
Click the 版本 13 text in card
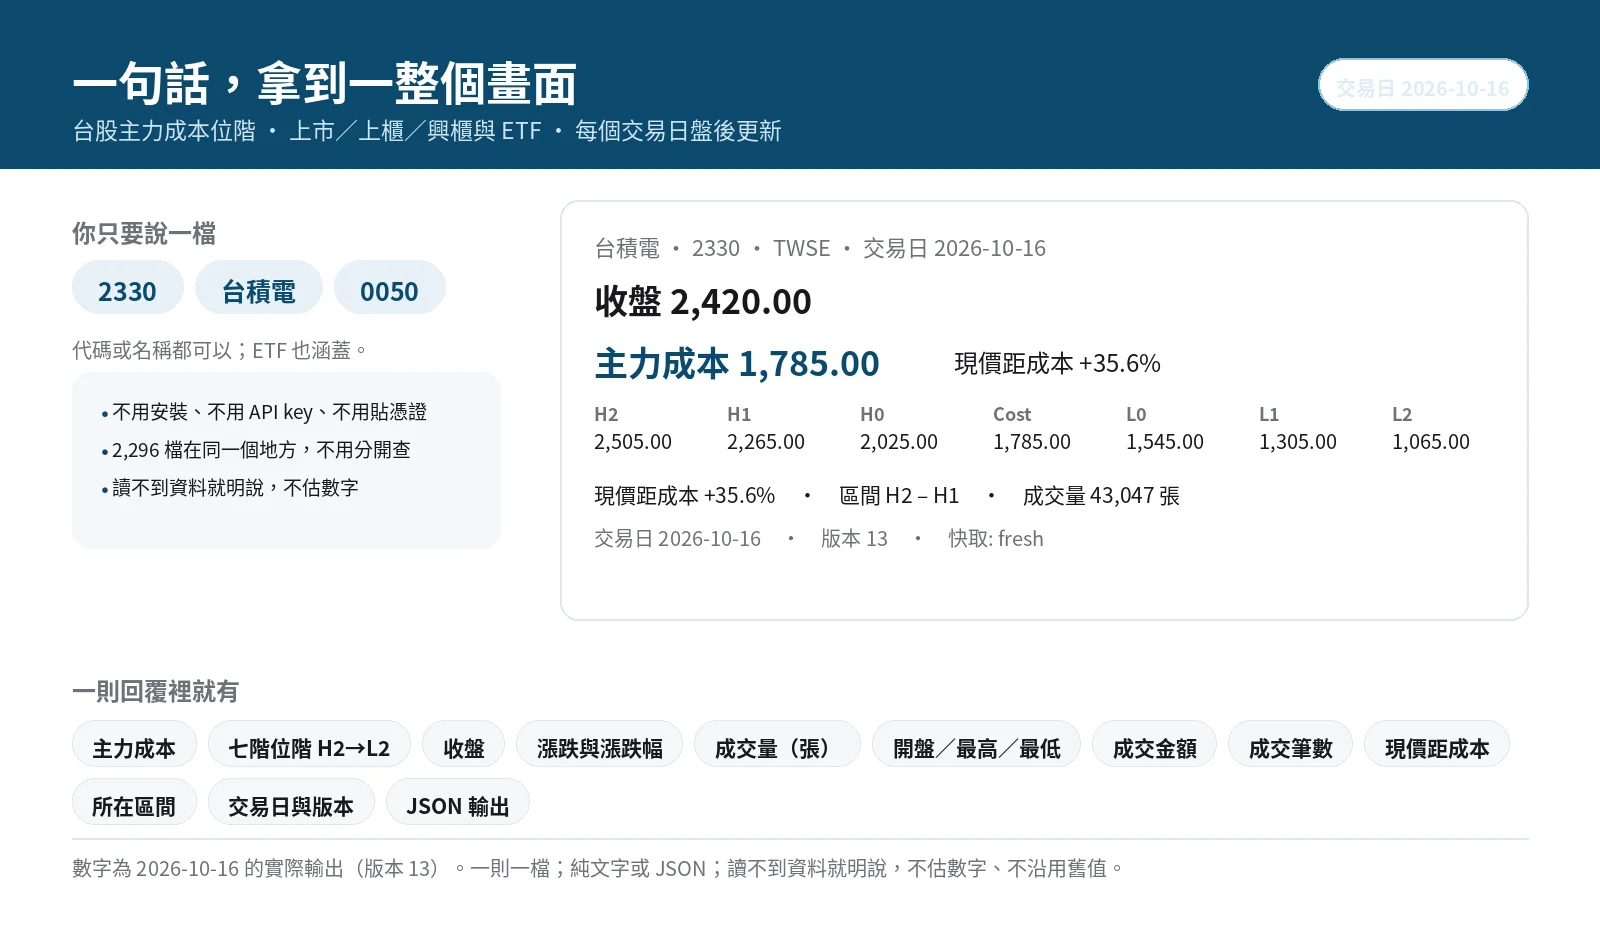tap(854, 539)
